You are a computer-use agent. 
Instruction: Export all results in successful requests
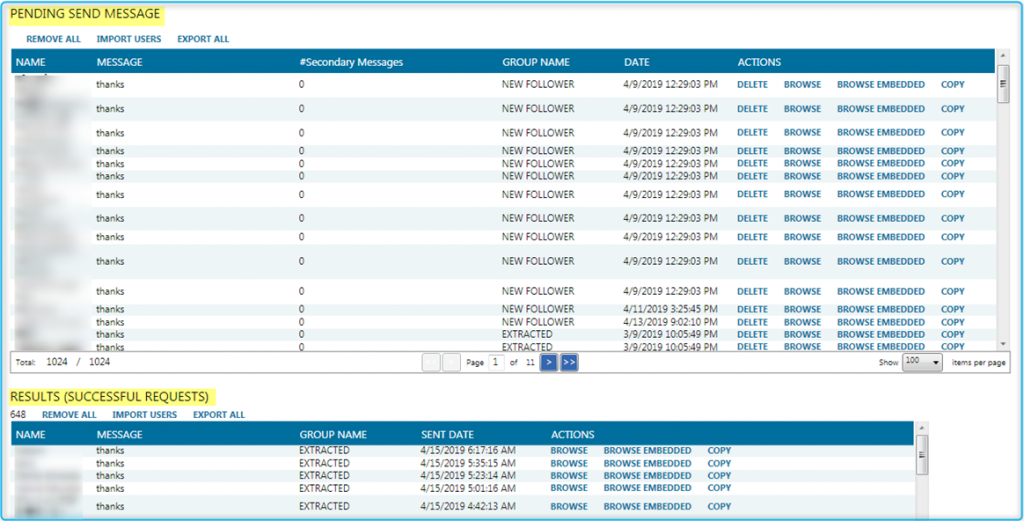point(219,415)
